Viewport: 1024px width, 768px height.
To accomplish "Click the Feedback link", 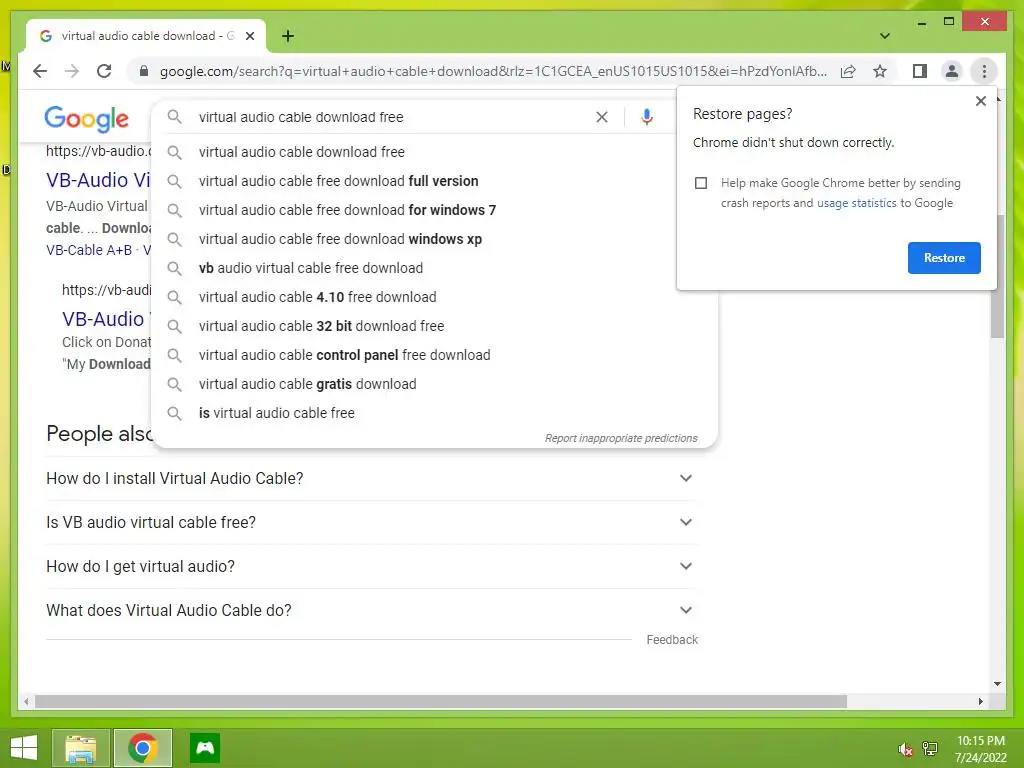I will (x=672, y=640).
